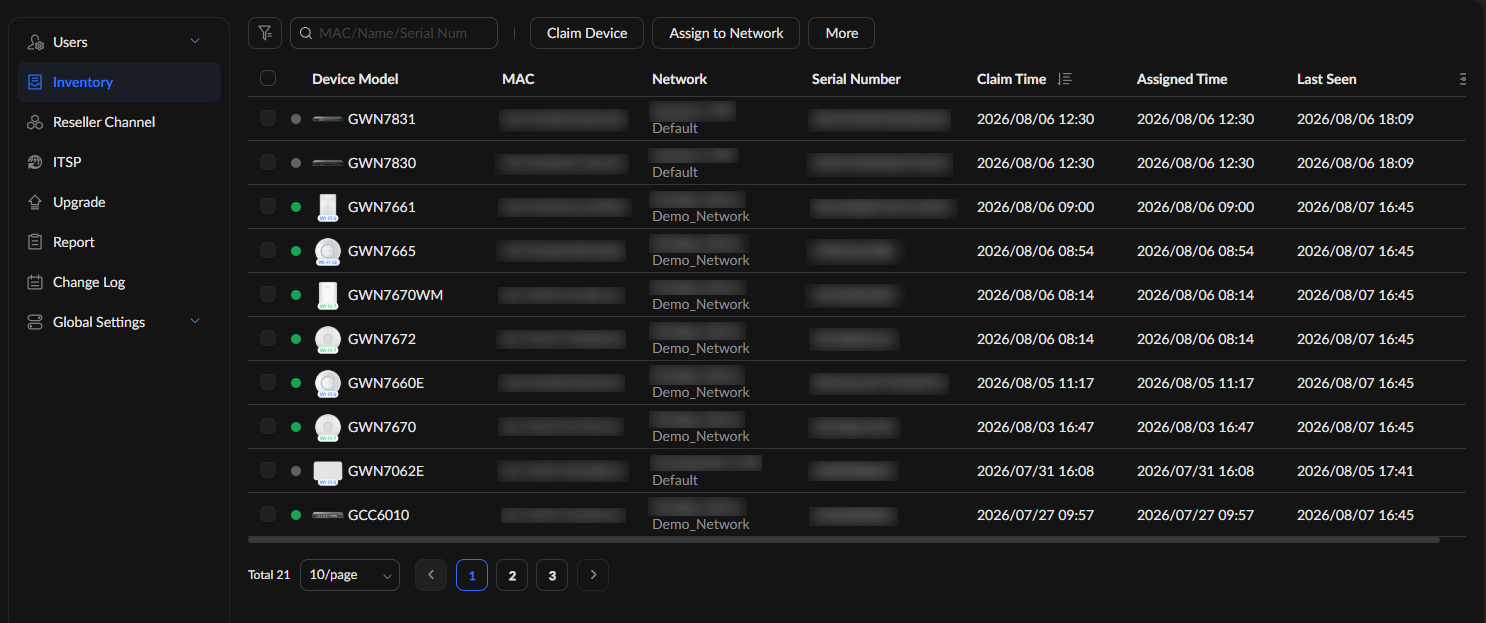Click Claim Time 2026/08/05 11:17
This screenshot has width=1486, height=623.
(x=1035, y=383)
